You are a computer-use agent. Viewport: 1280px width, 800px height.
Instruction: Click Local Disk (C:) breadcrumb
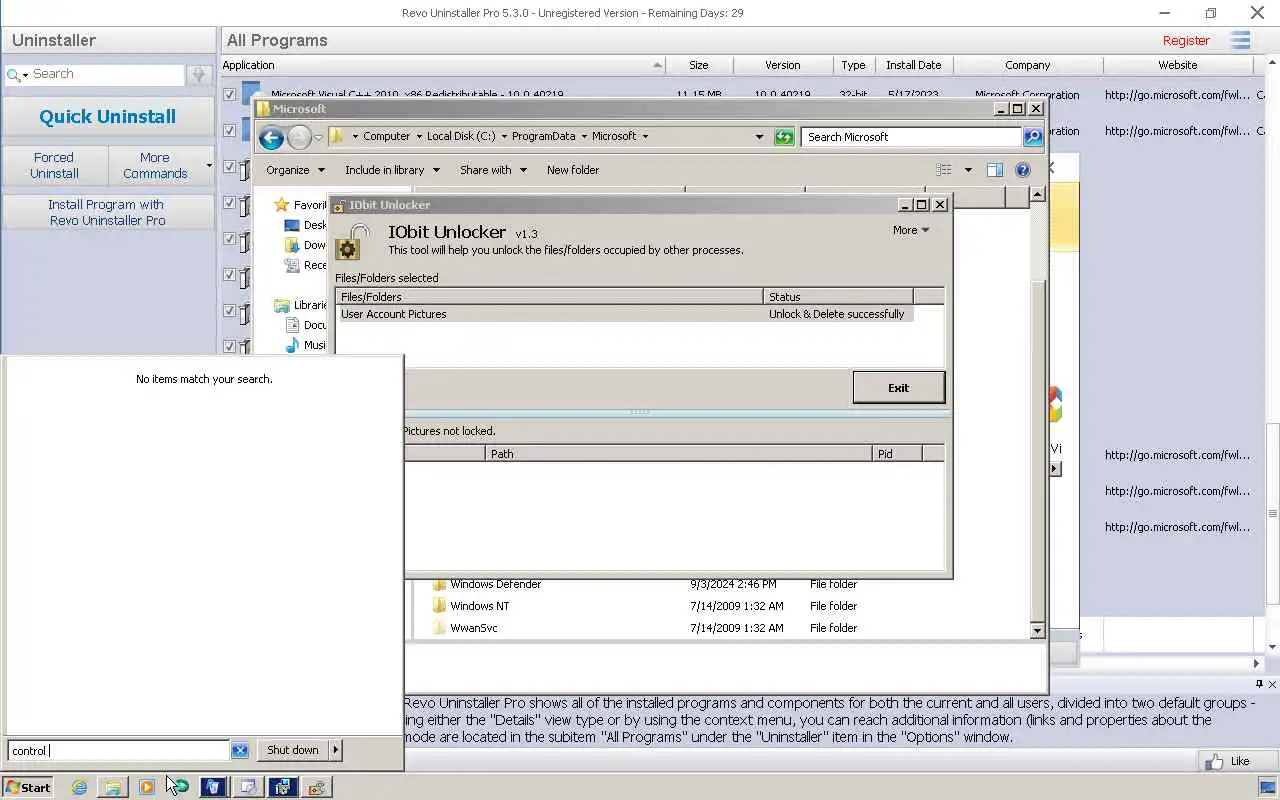(461, 137)
